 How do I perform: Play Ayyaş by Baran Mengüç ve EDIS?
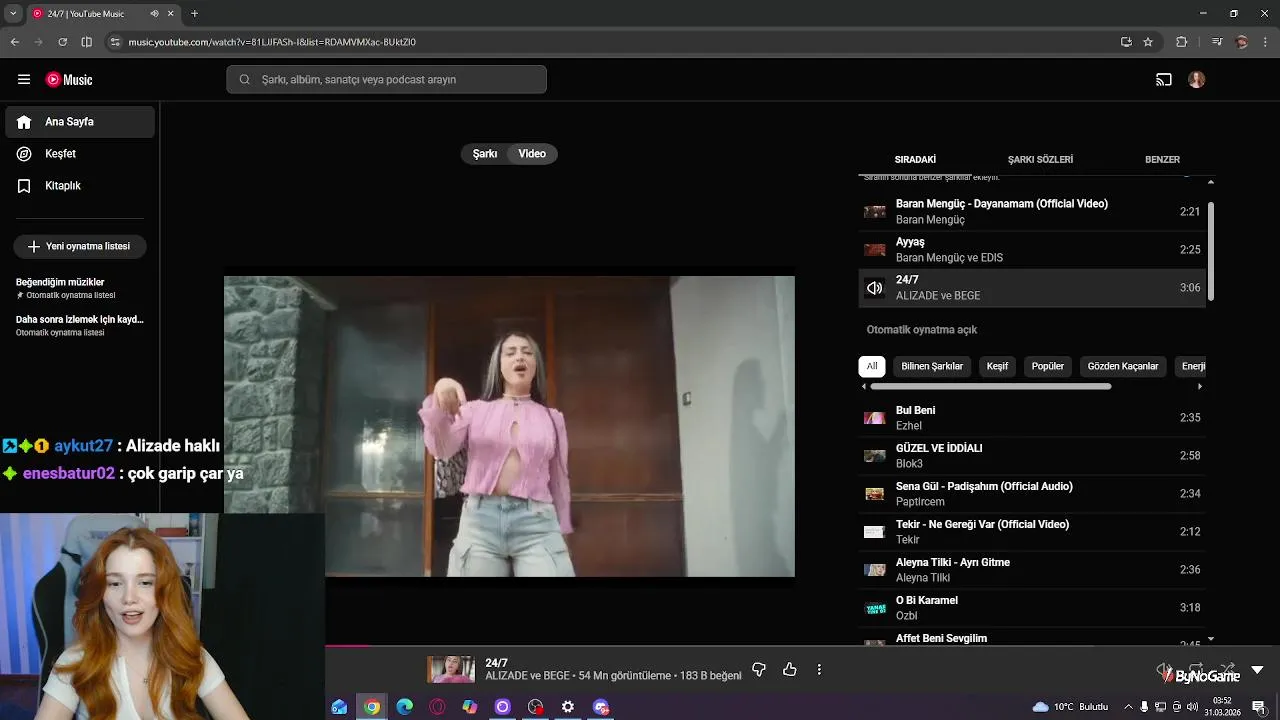tap(1032, 250)
